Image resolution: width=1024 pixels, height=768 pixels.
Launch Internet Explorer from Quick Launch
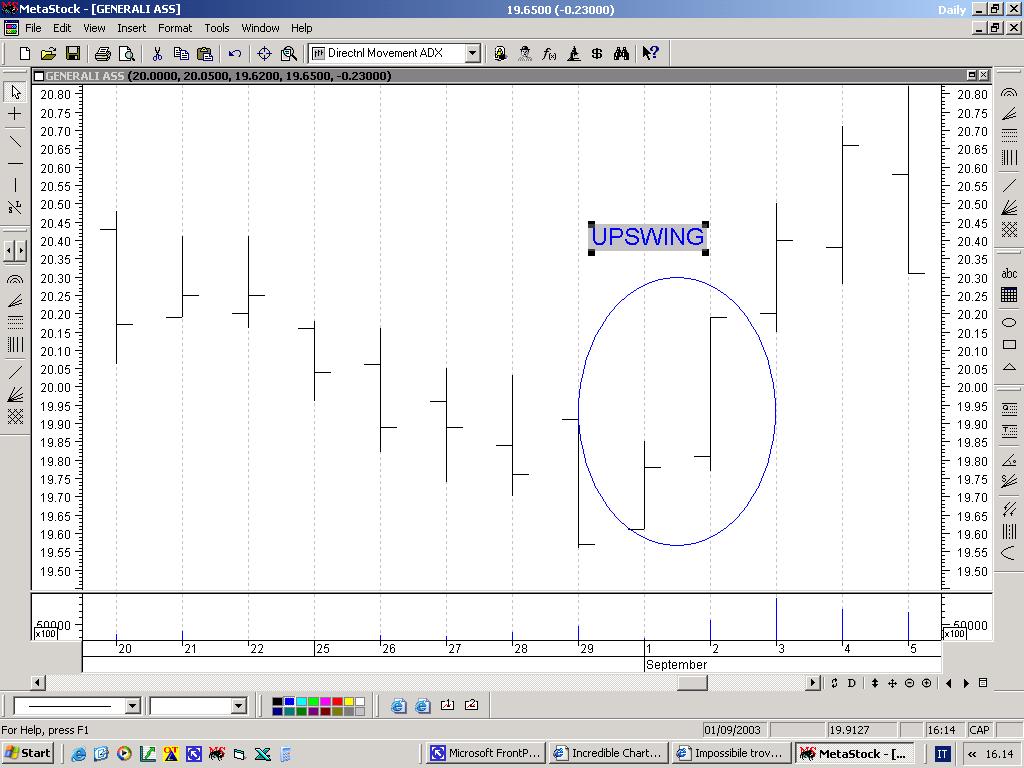click(78, 754)
